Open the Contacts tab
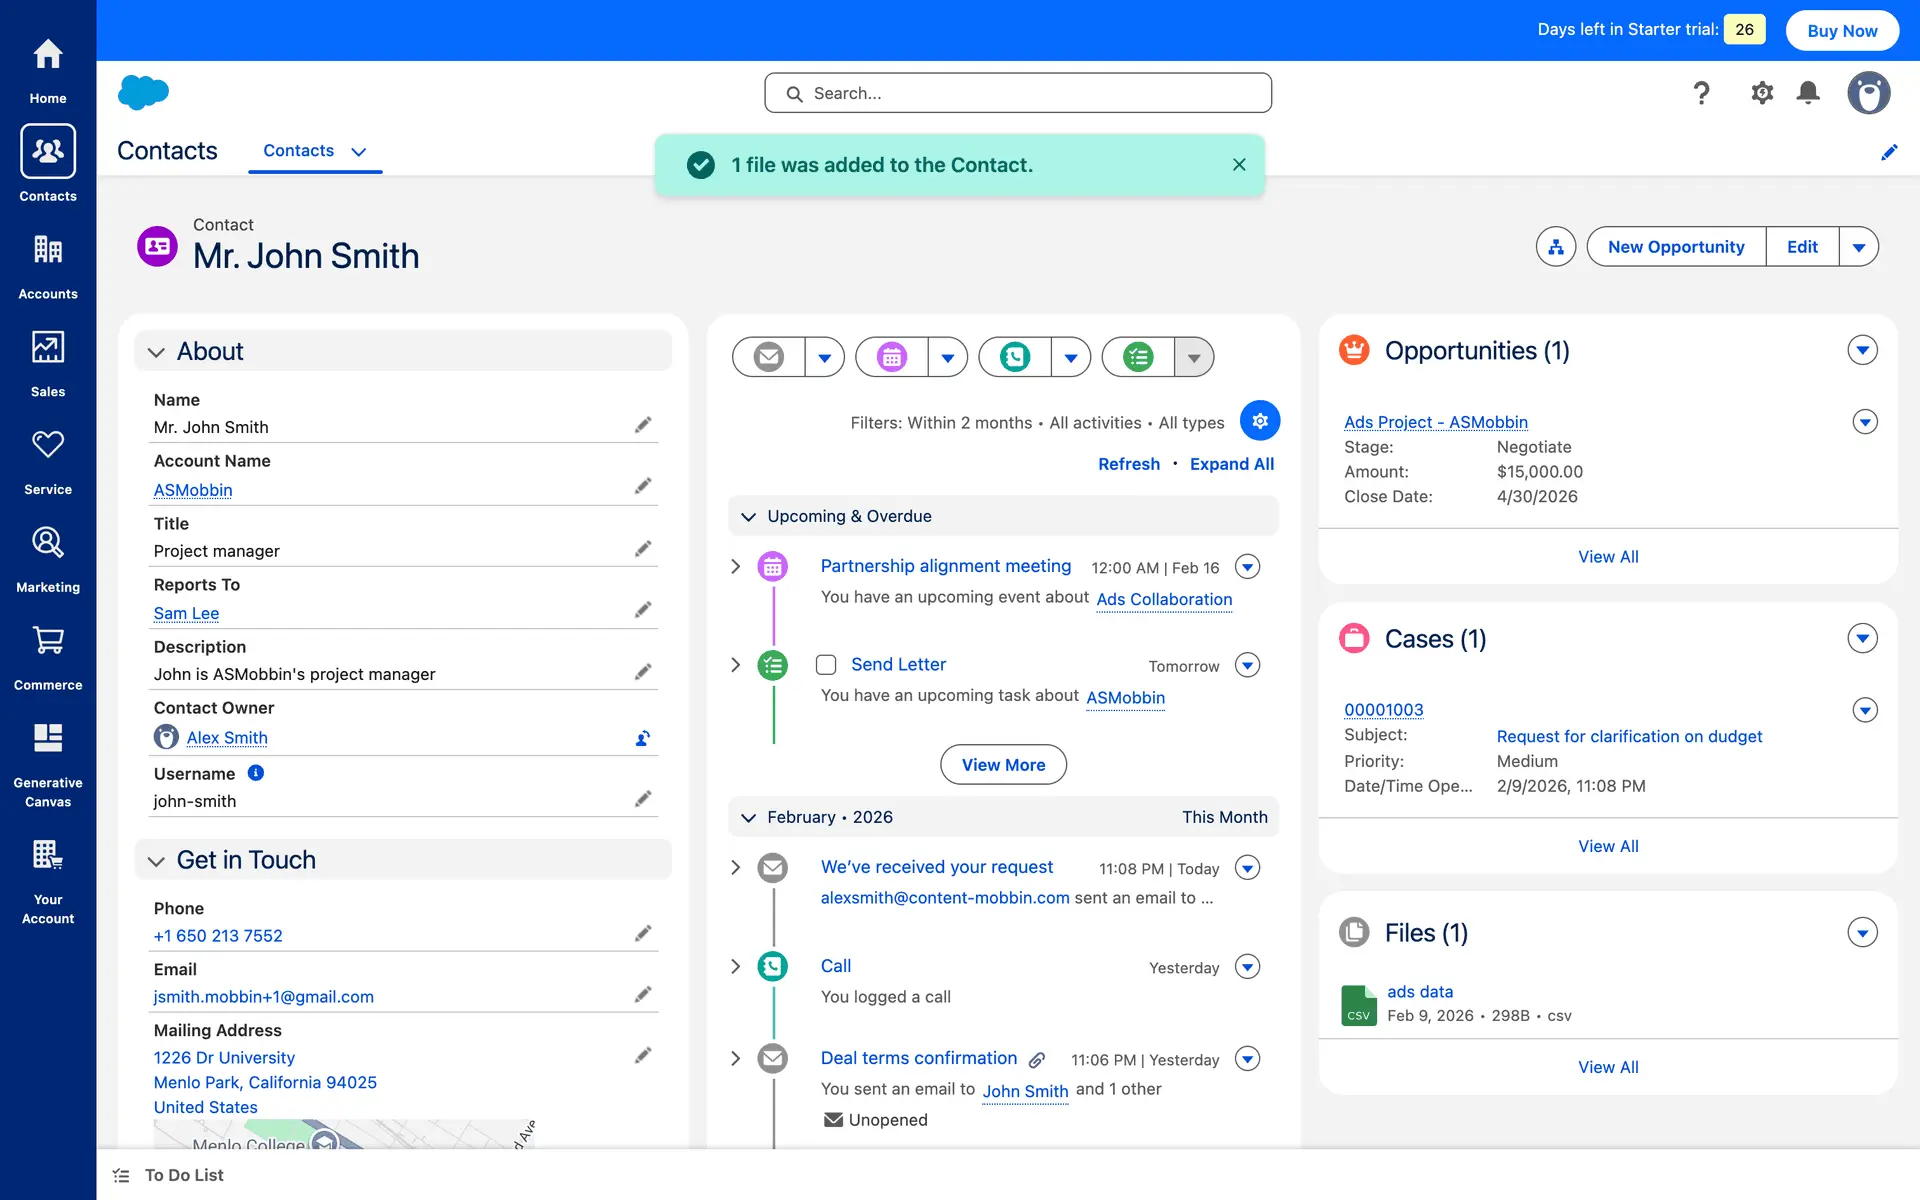The image size is (1920, 1200). click(298, 151)
